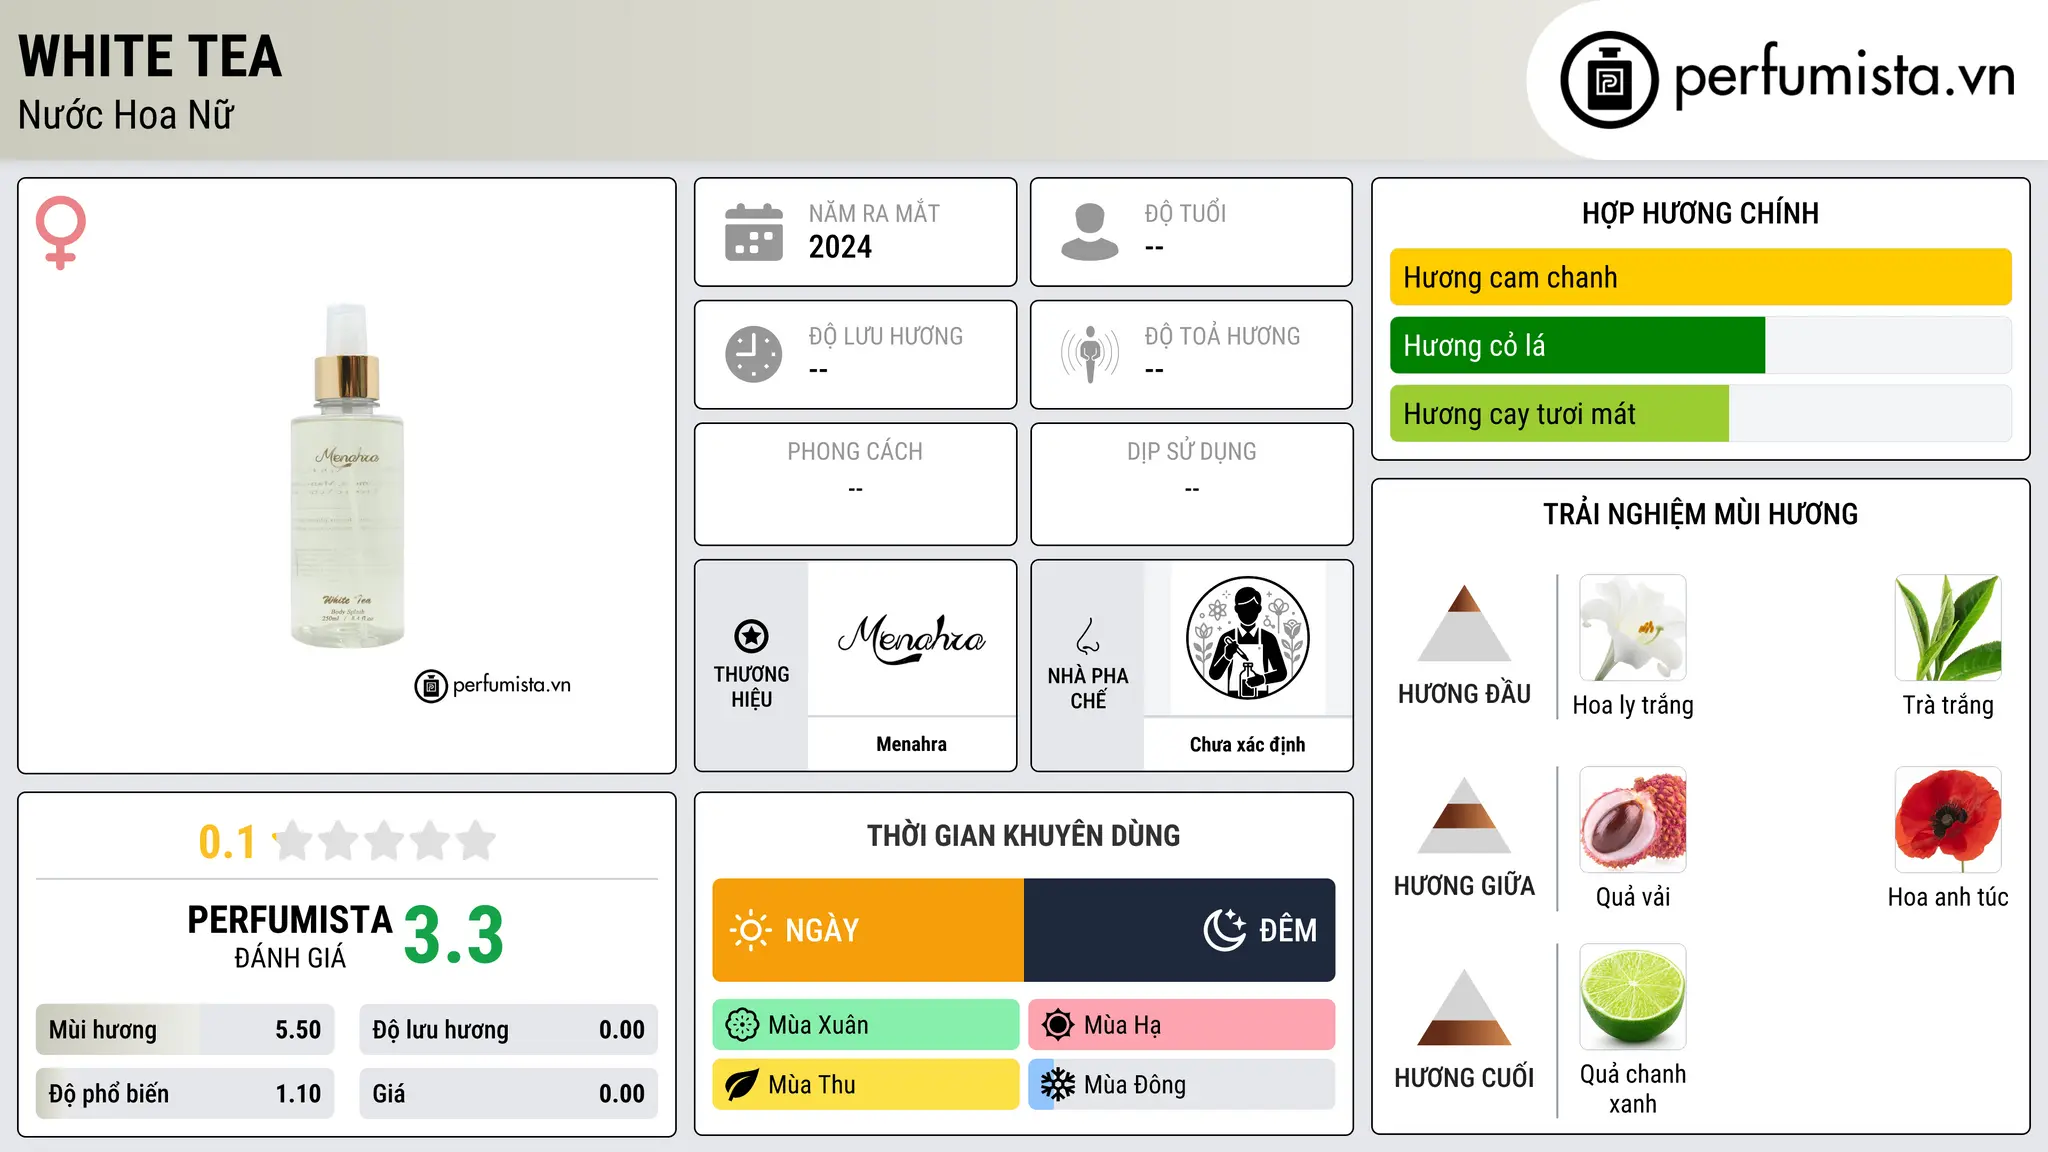
Task: Click the Hợp hương chính heading
Action: [x=1700, y=213]
